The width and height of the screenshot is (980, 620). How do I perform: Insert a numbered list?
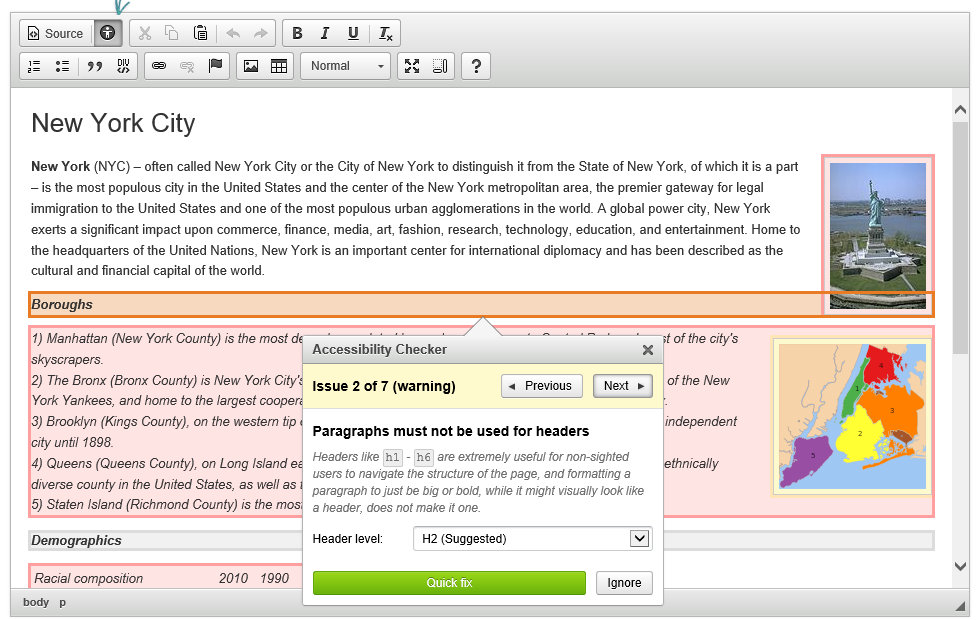coord(35,66)
